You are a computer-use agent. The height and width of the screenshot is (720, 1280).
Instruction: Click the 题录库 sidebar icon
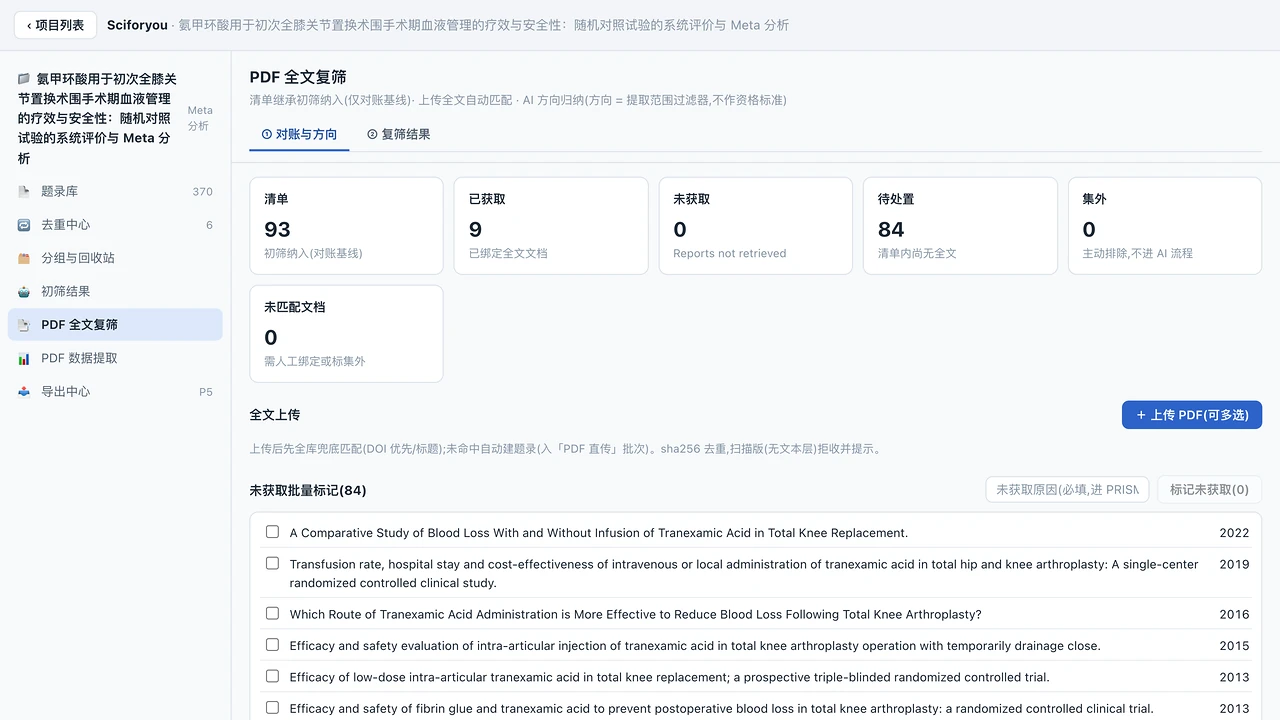[x=24, y=191]
